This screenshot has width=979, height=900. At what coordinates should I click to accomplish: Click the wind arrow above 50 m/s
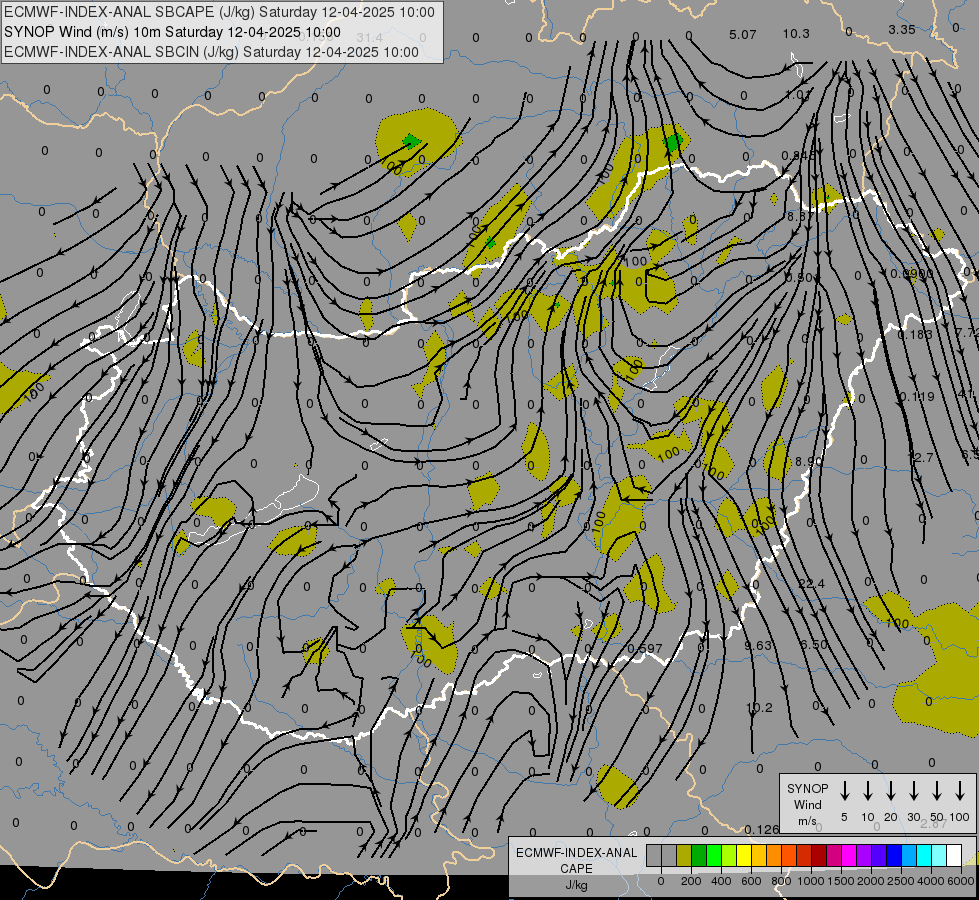click(937, 790)
